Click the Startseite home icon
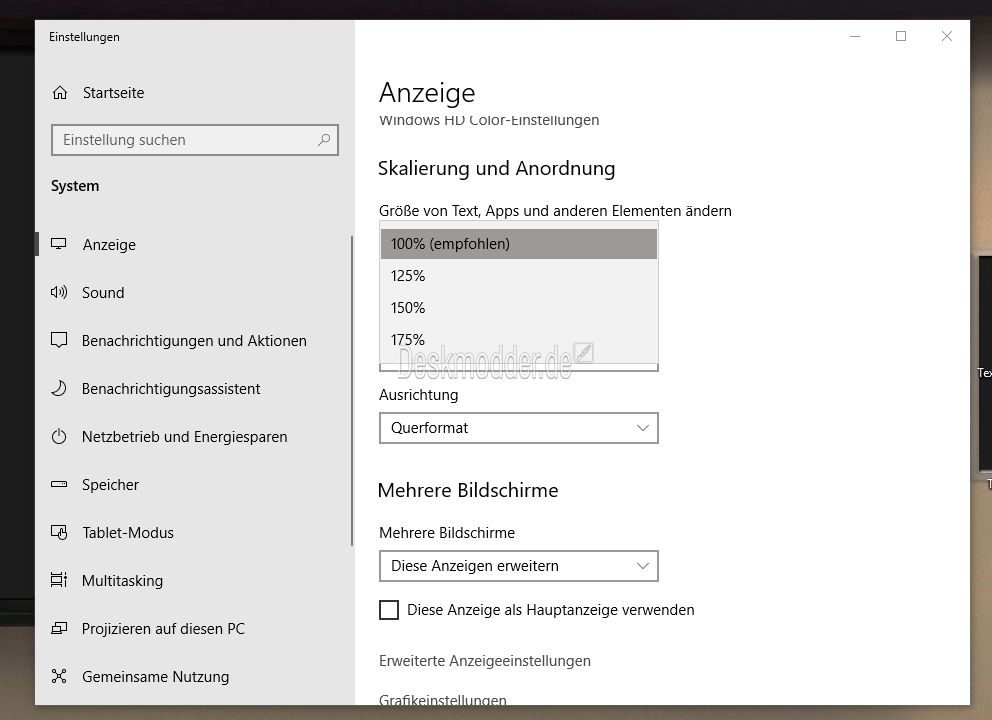 [x=59, y=93]
